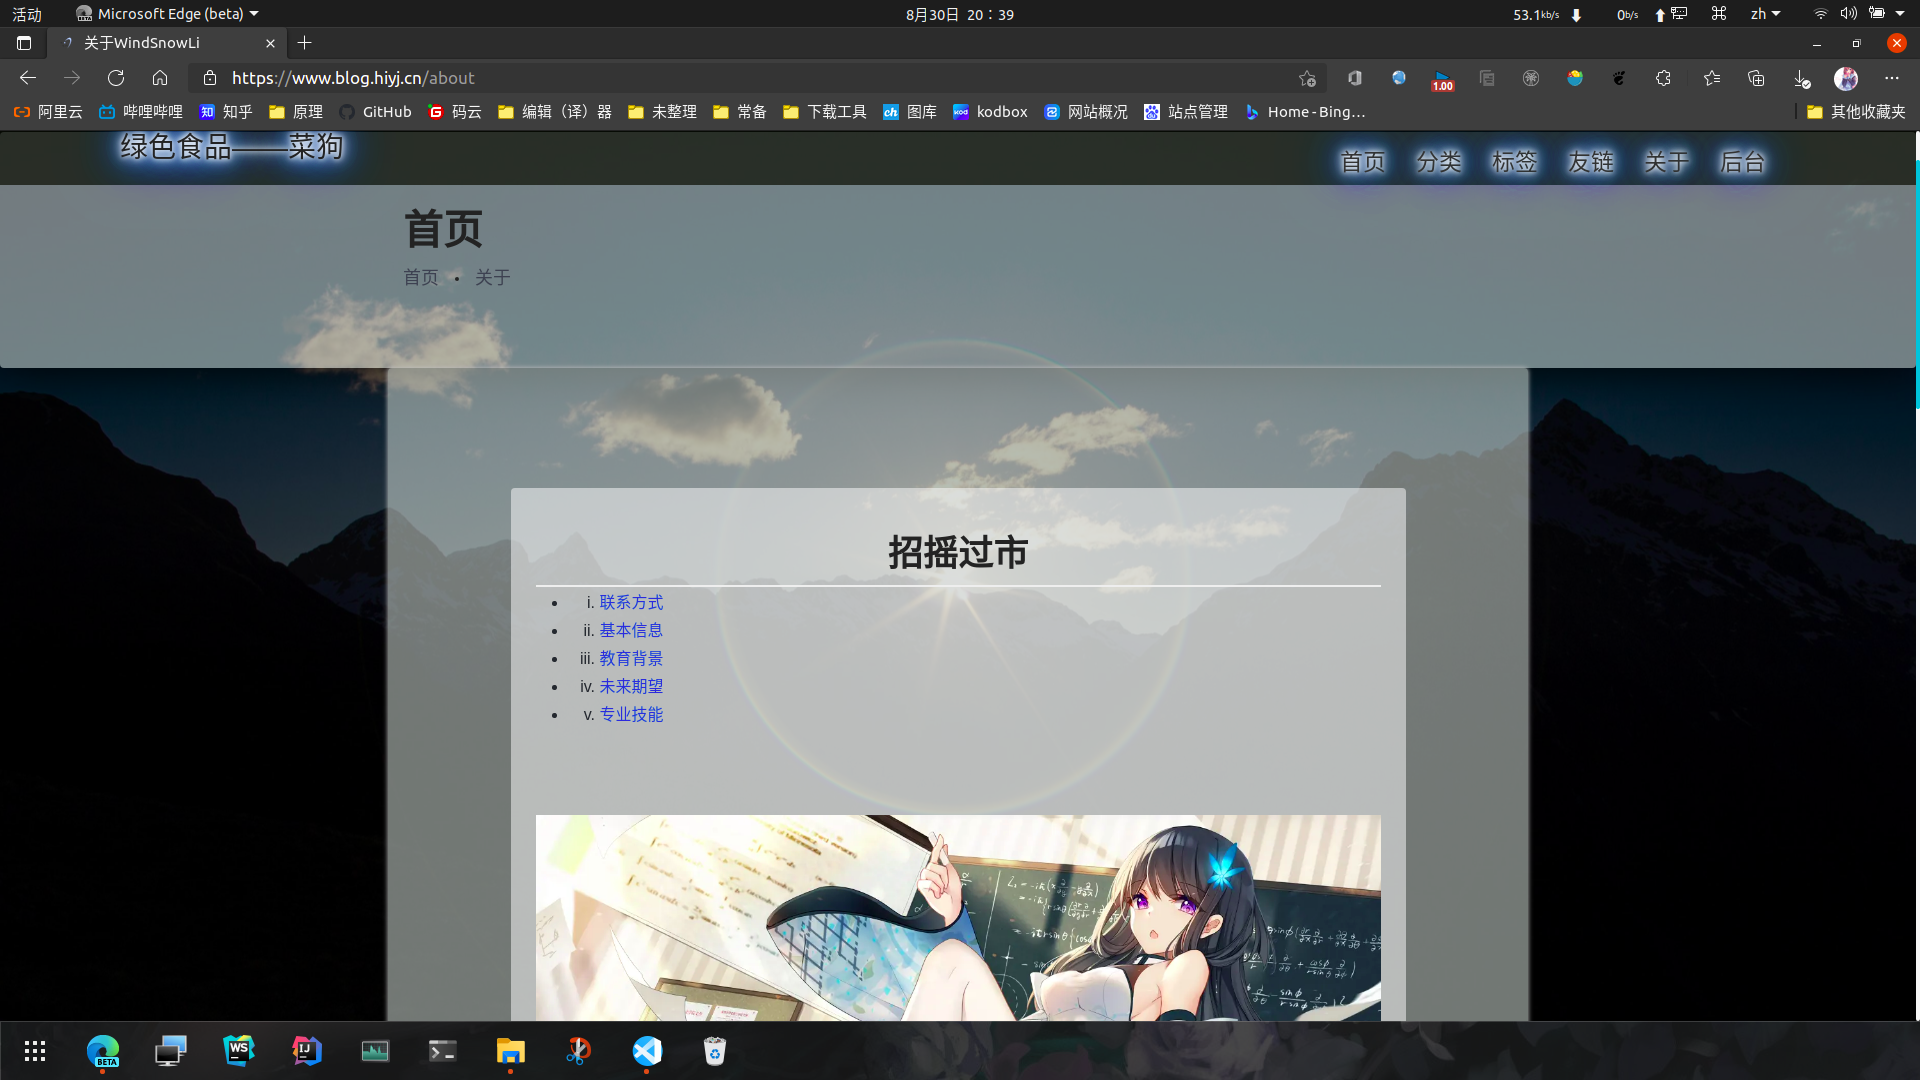Open the 其他收藏夹 folder

1856,112
